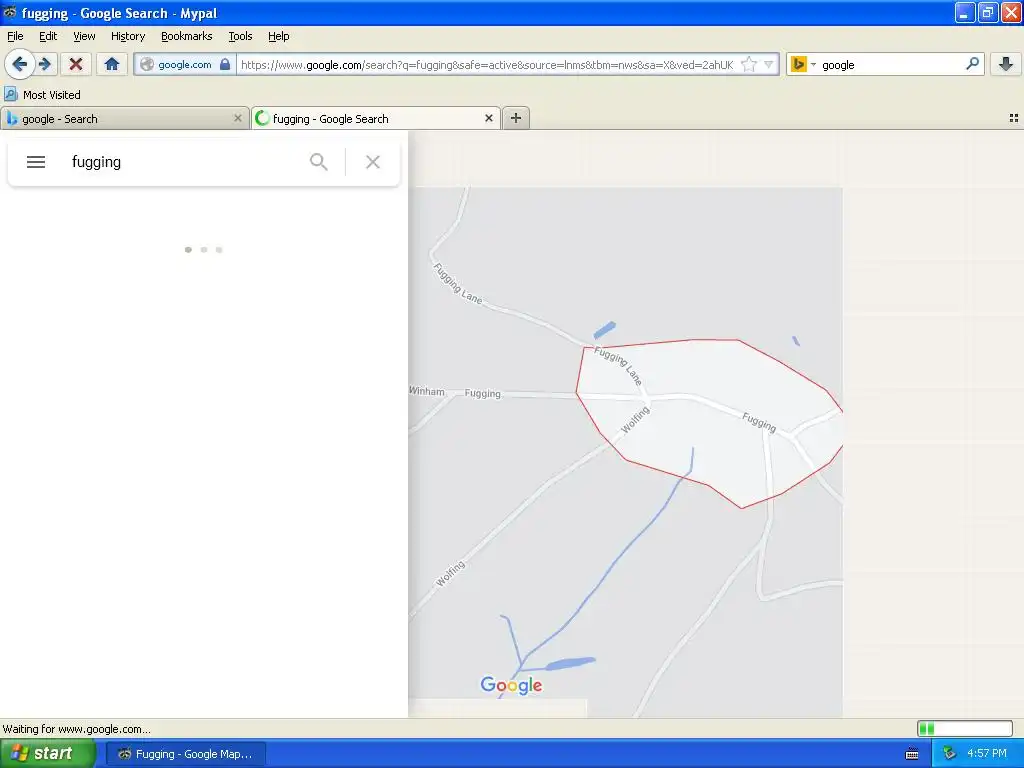This screenshot has width=1024, height=768.
Task: Click the on-screen keyboard tray icon
Action: click(912, 754)
